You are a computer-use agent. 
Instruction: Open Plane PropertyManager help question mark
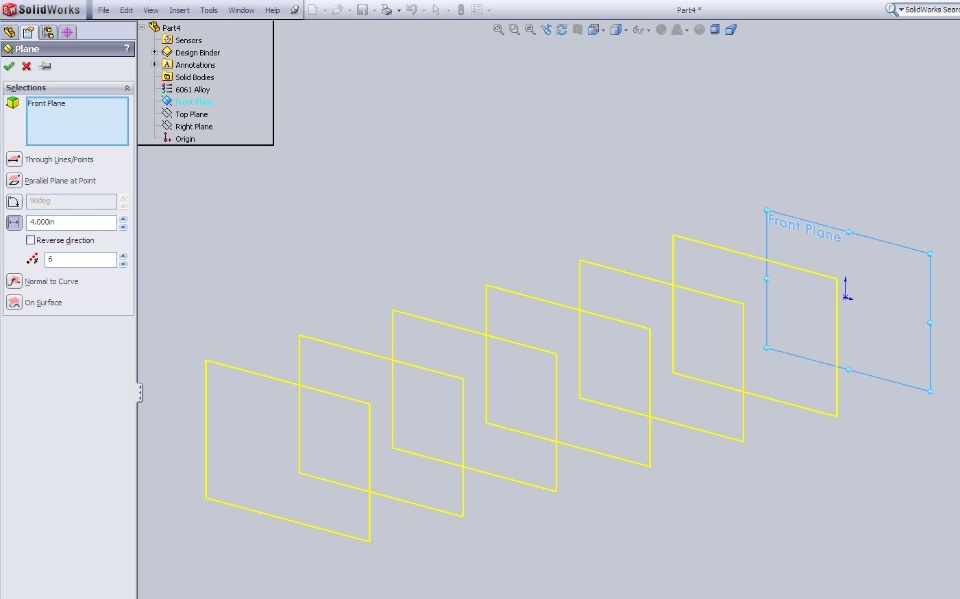coord(127,48)
